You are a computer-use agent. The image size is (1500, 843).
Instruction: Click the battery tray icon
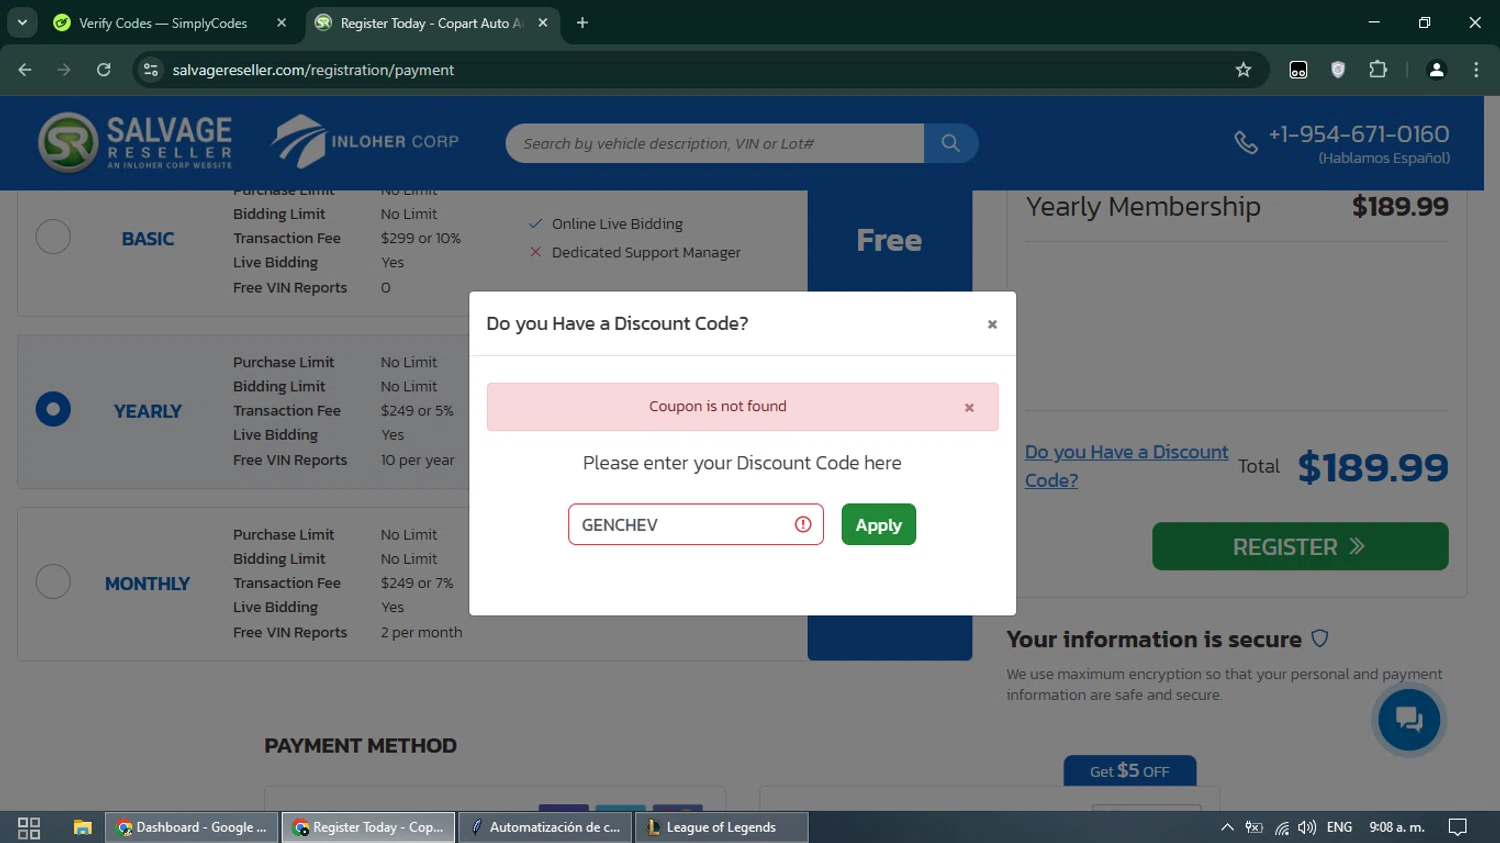1254,827
